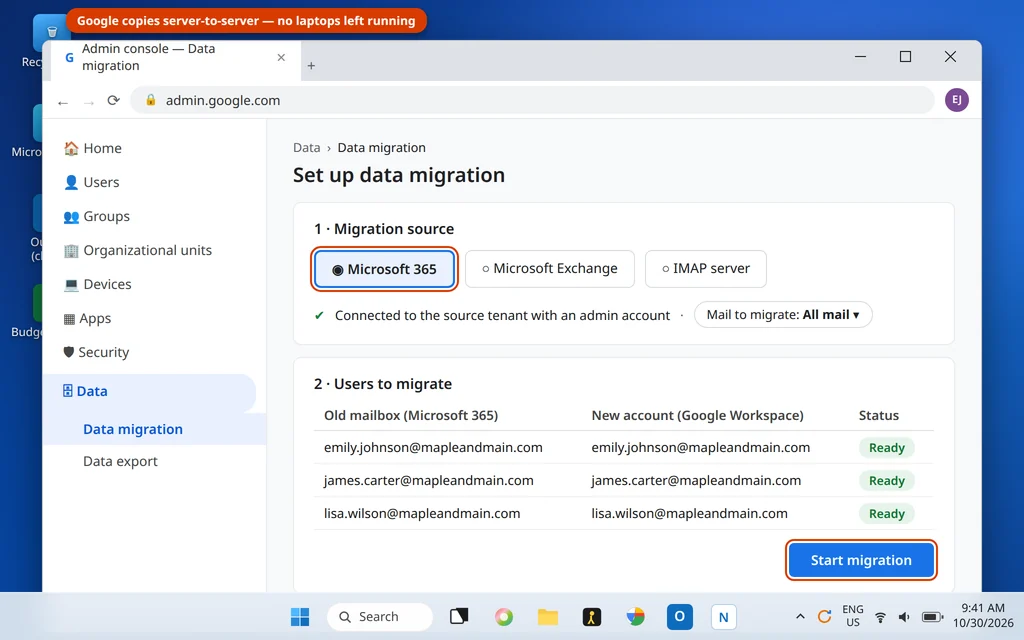The width and height of the screenshot is (1024, 640).
Task: Click the Wi-Fi icon in system tray
Action: click(x=880, y=617)
